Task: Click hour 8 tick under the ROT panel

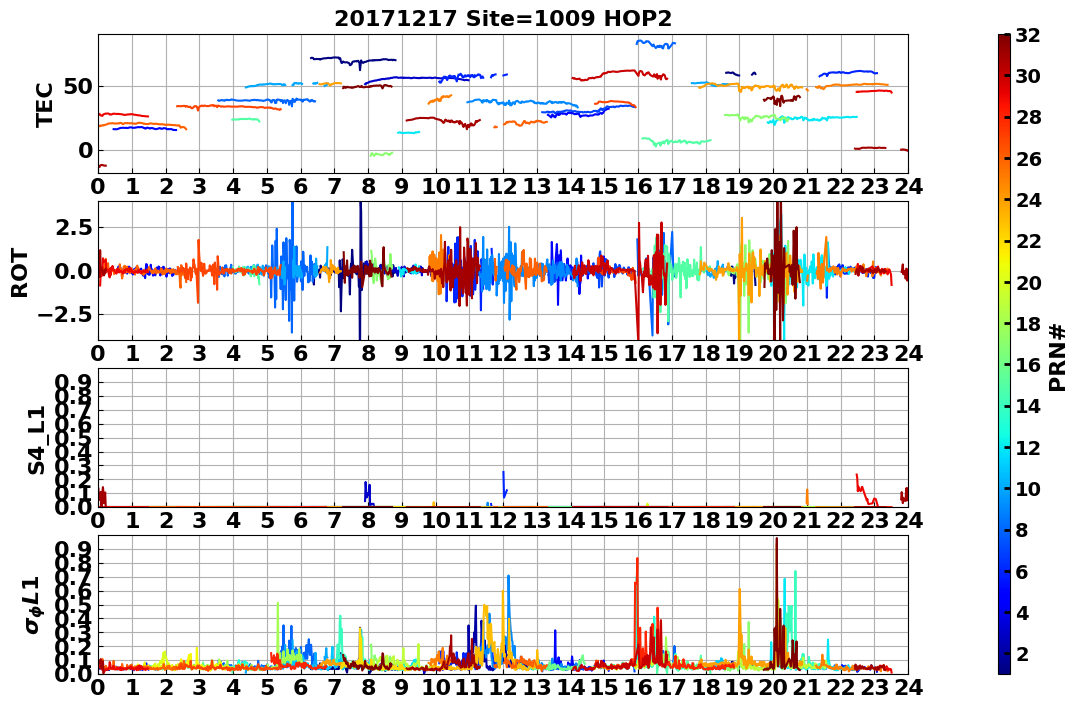Action: click(368, 353)
